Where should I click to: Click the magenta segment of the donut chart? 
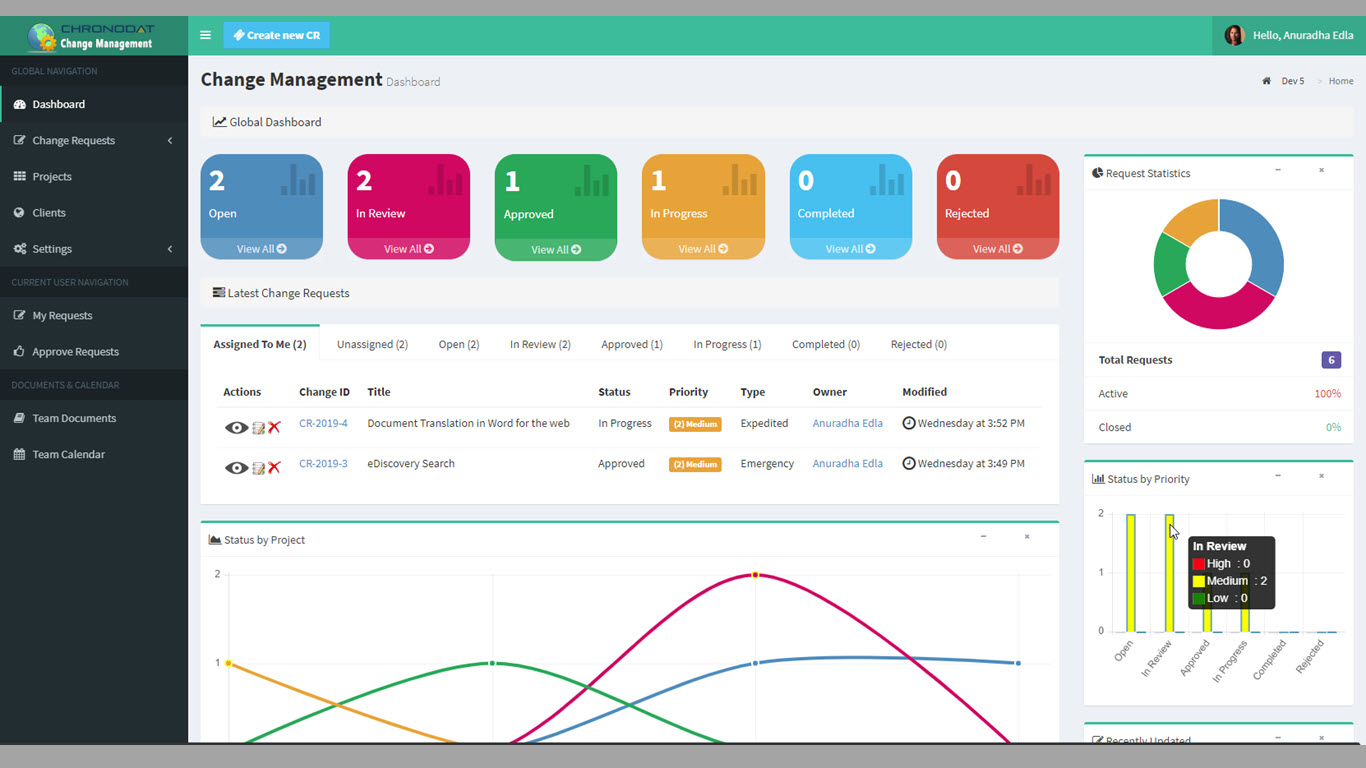[1219, 312]
